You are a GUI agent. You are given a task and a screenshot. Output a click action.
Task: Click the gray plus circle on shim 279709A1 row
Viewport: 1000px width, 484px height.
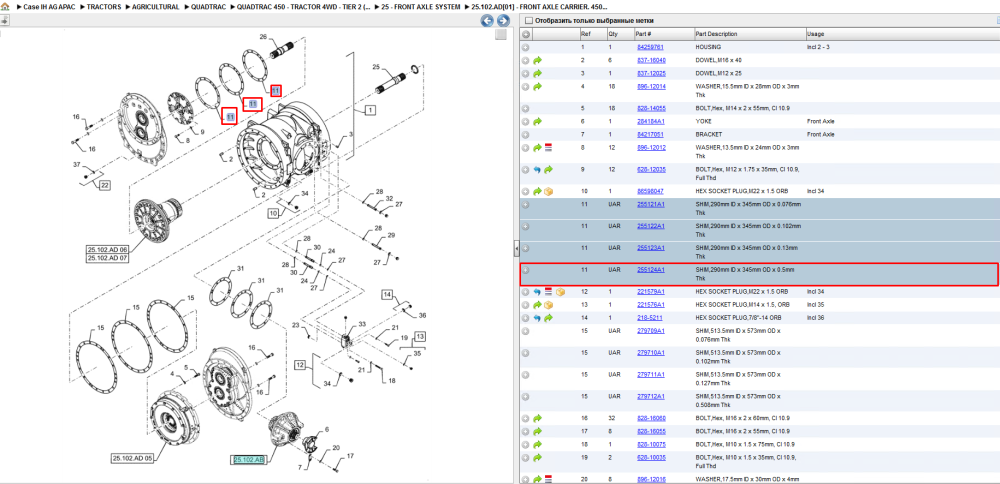click(526, 331)
